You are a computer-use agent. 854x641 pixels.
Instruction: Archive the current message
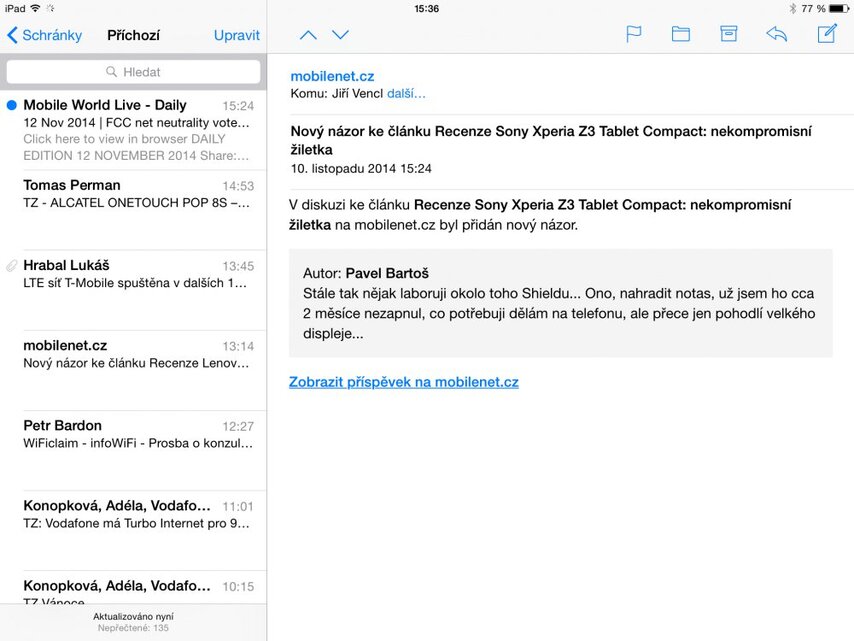(x=728, y=34)
